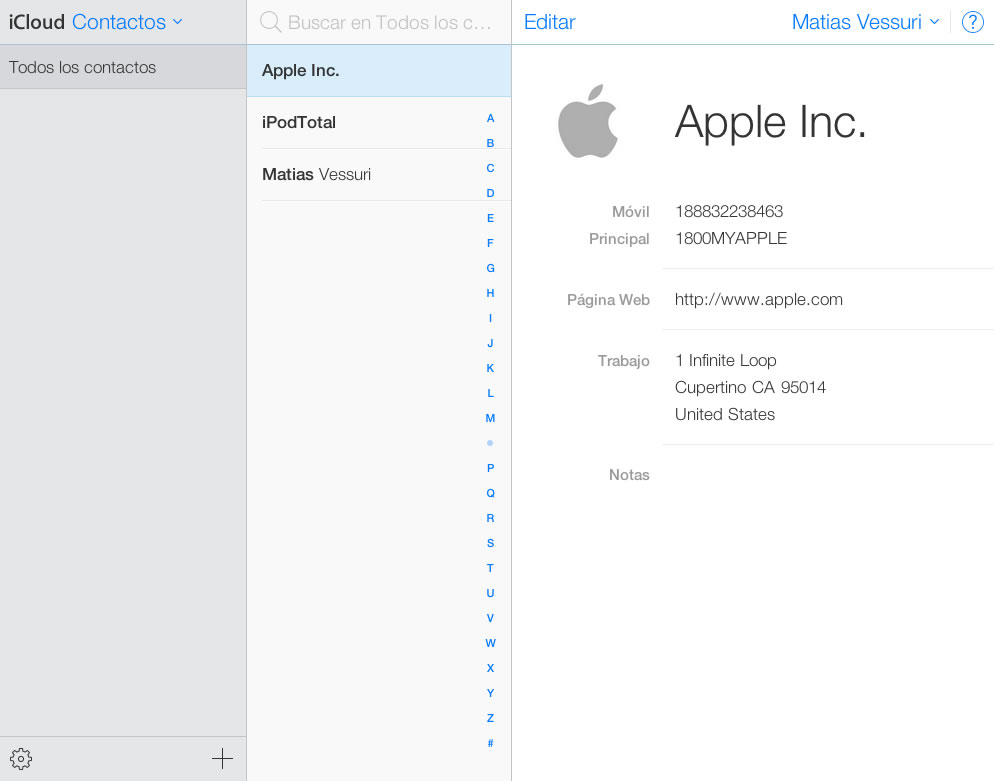Viewport: 994px width, 781px height.
Task: Select the iPodTotal contact row
Action: (378, 122)
